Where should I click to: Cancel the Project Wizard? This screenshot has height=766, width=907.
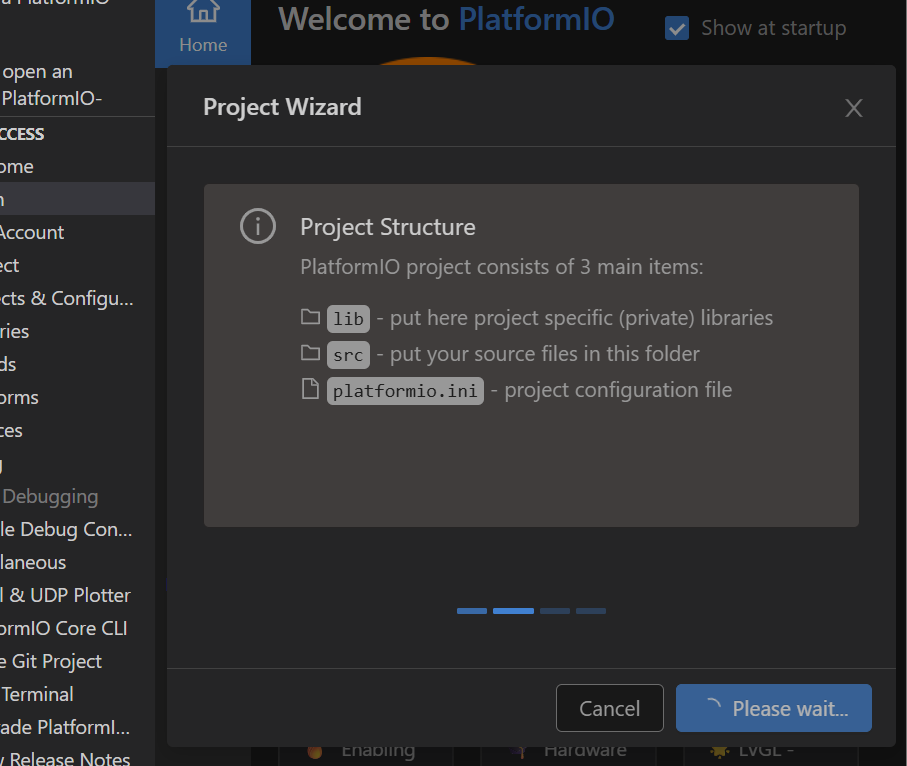610,708
